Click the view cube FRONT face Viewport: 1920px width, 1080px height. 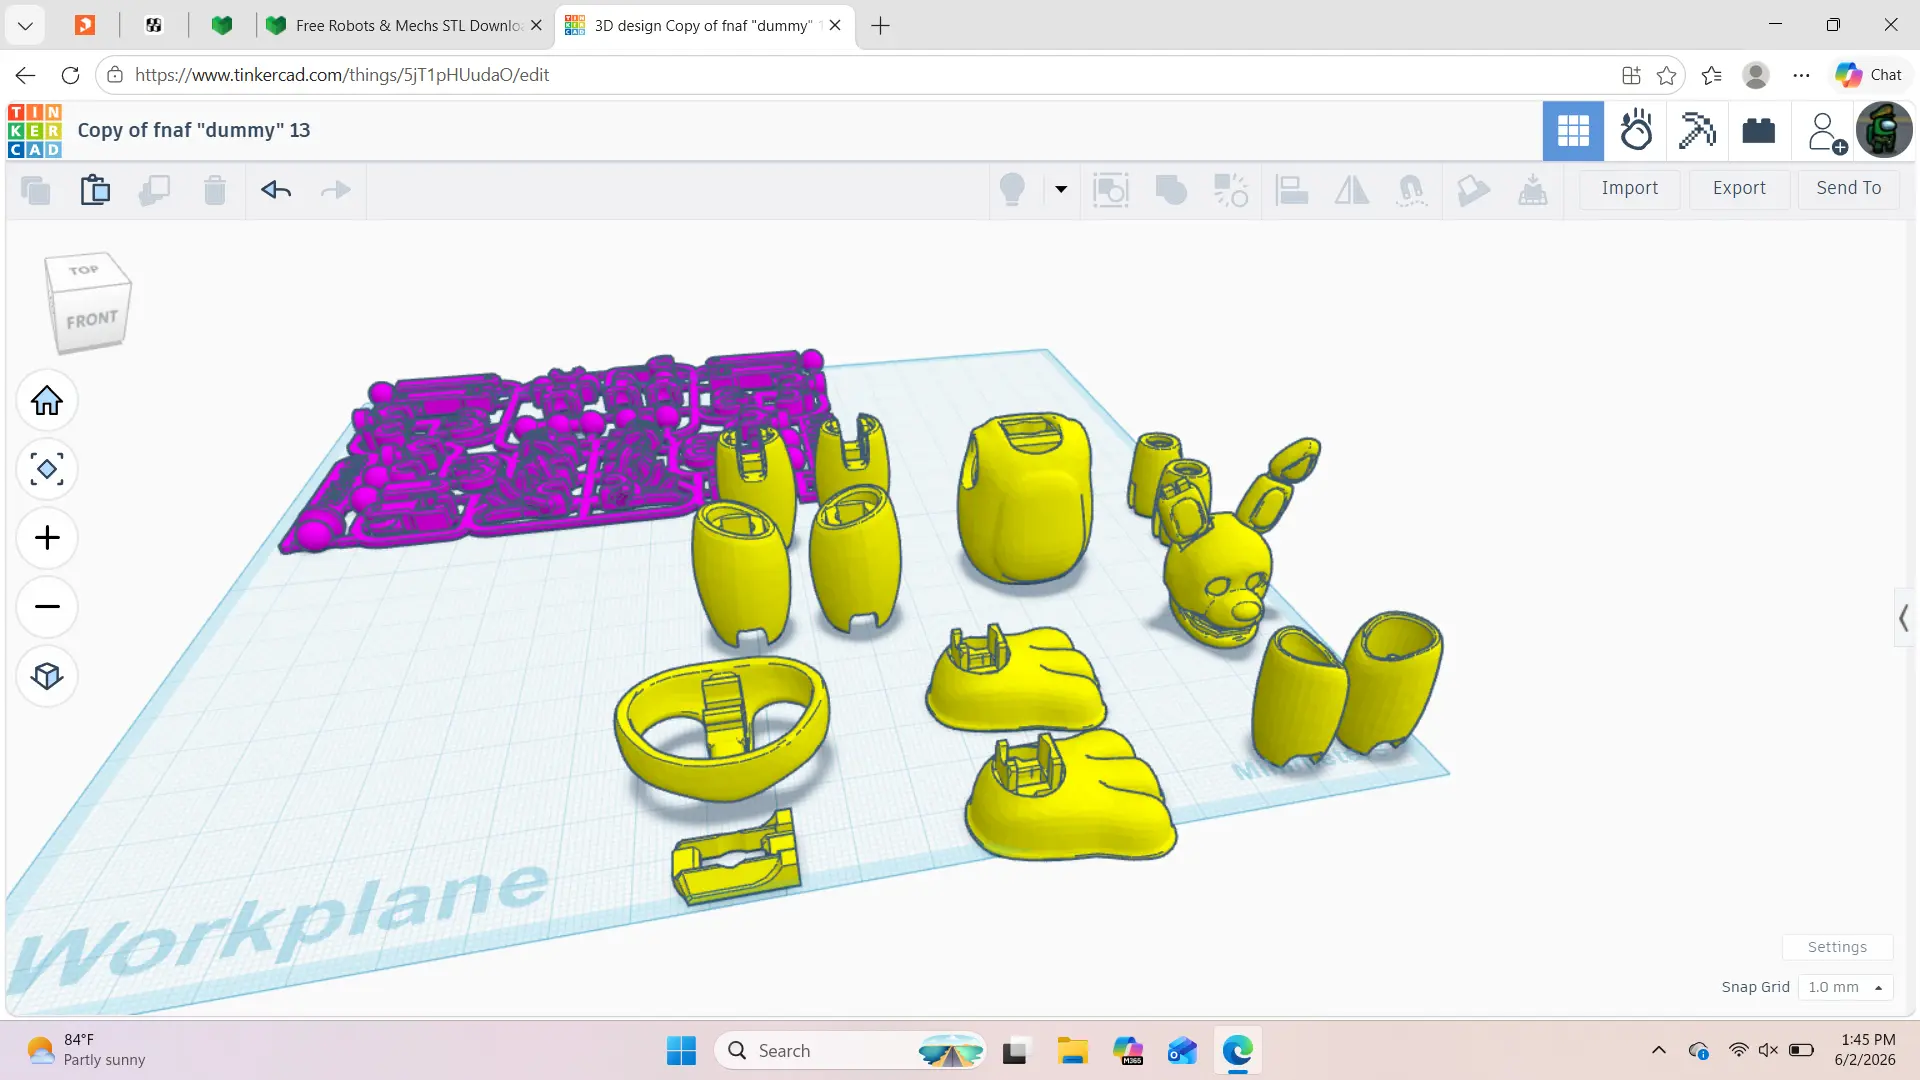pyautogui.click(x=92, y=320)
